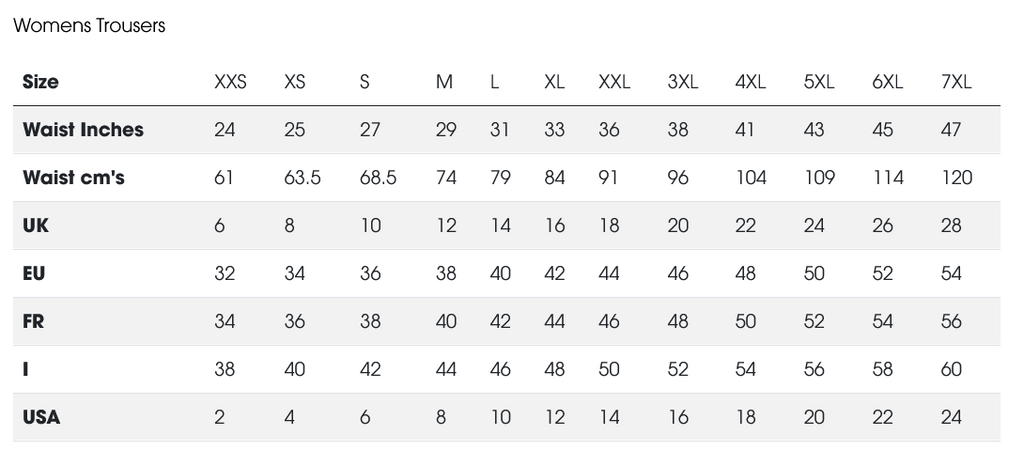Select the XXS size column header
This screenshot has width=1024, height=466.
[230, 82]
